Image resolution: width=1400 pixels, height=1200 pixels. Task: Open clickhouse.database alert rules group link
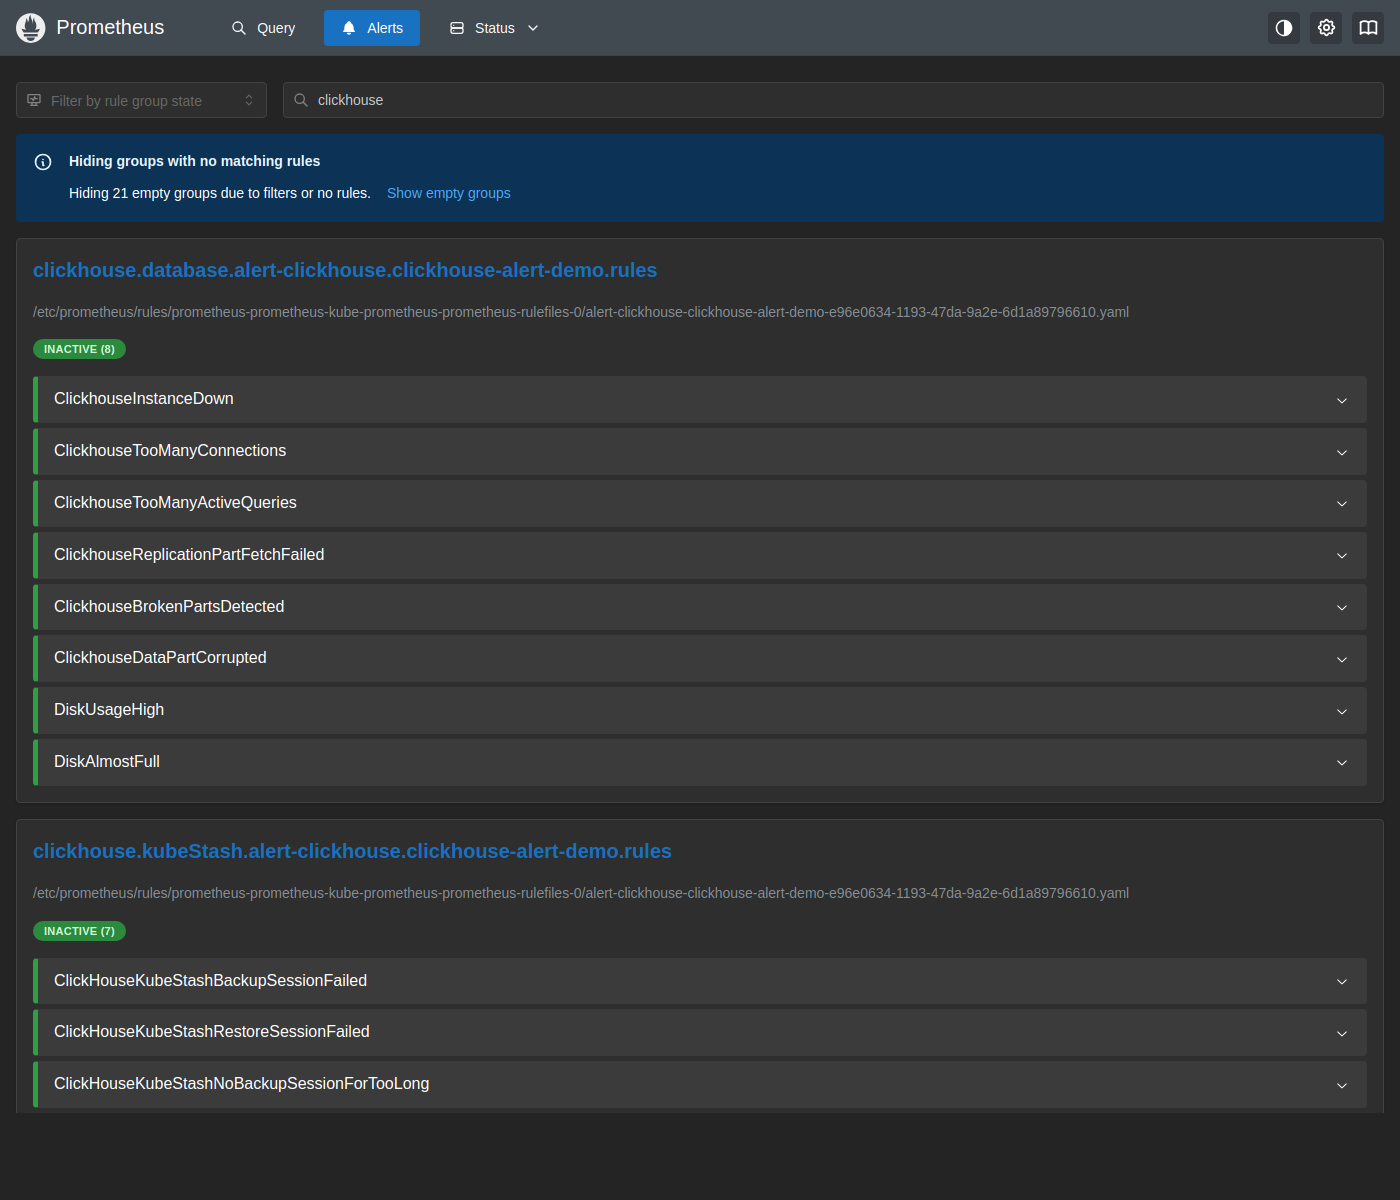tap(345, 270)
